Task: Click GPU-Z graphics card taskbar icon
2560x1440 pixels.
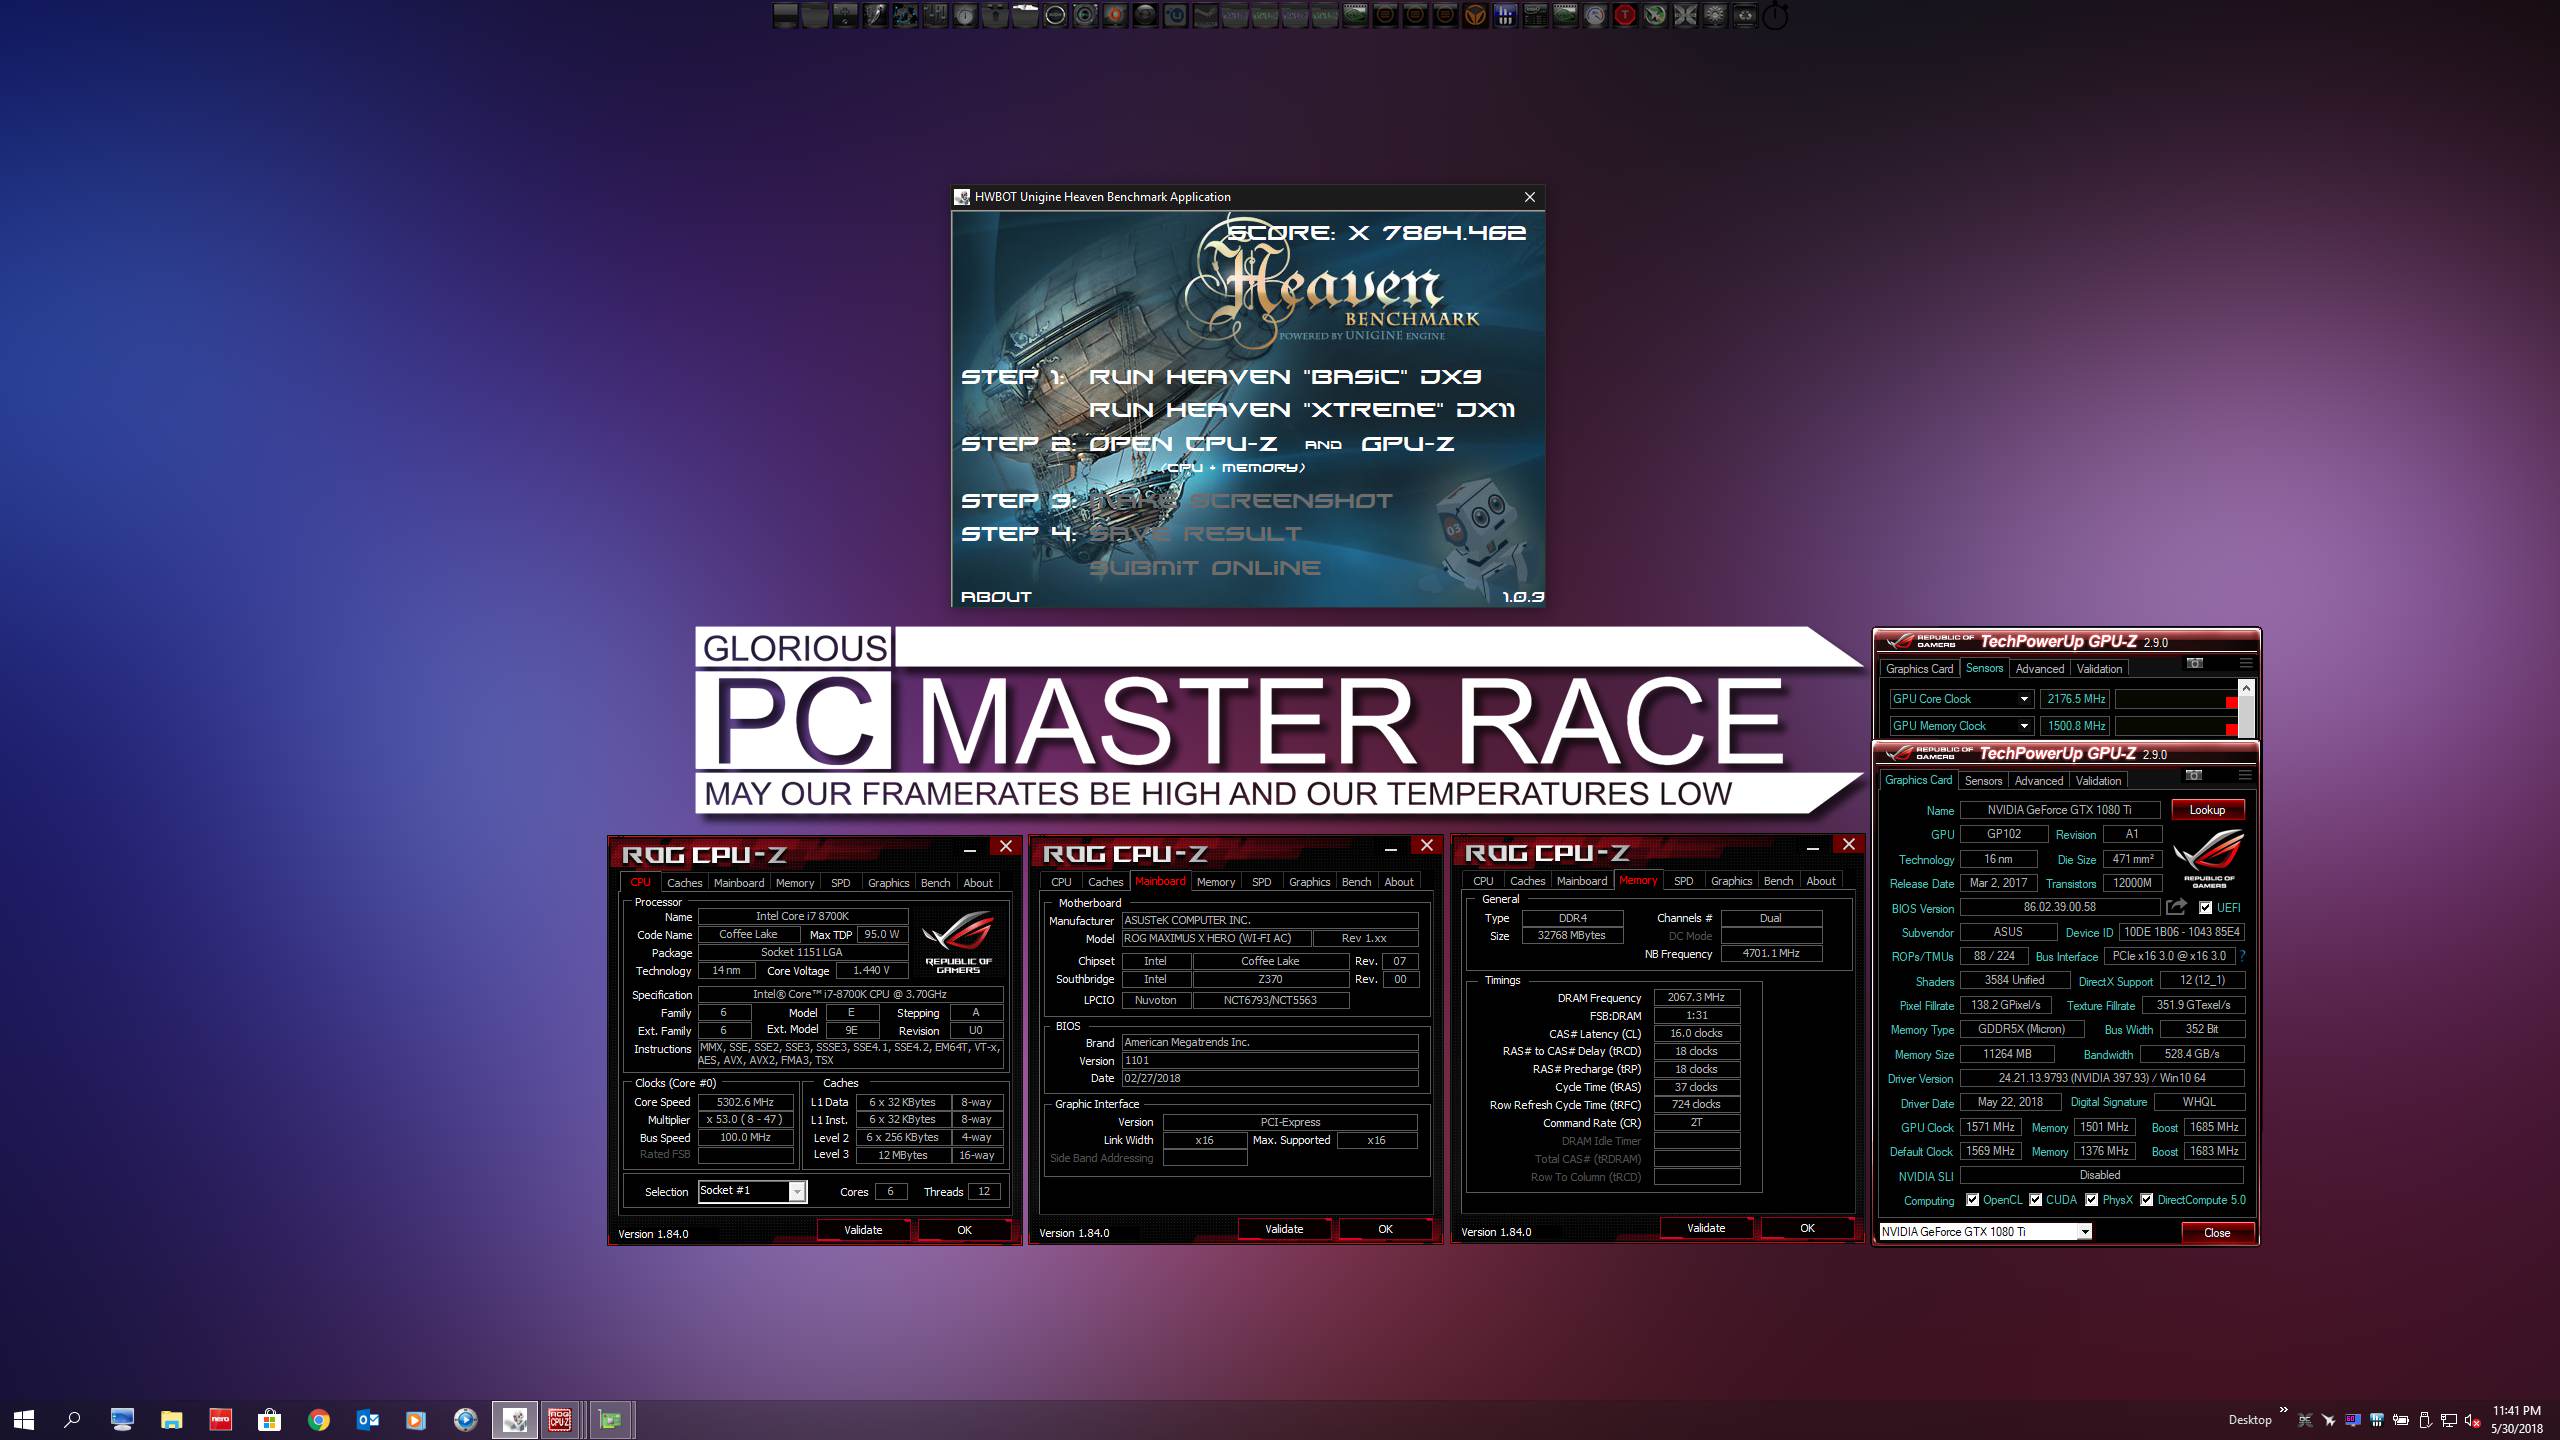Action: click(x=610, y=1419)
